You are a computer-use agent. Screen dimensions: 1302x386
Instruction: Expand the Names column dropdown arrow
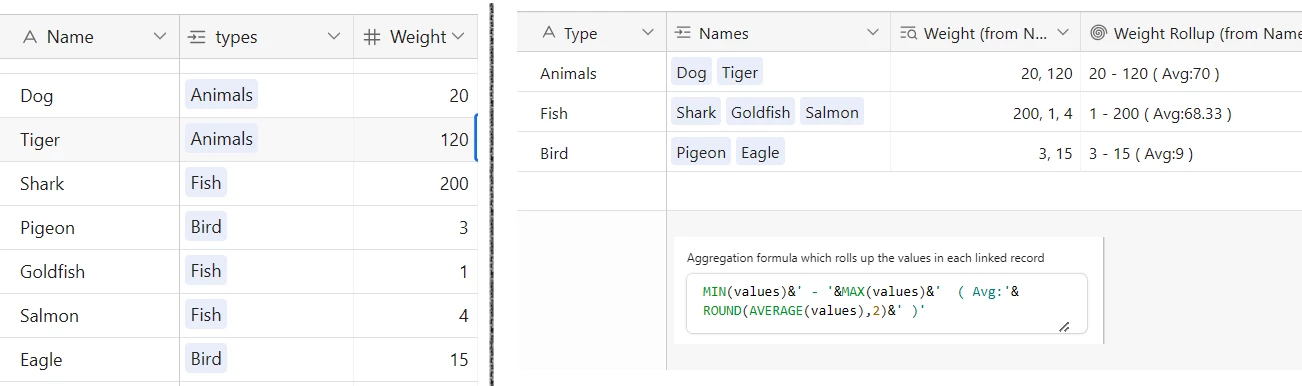click(871, 33)
